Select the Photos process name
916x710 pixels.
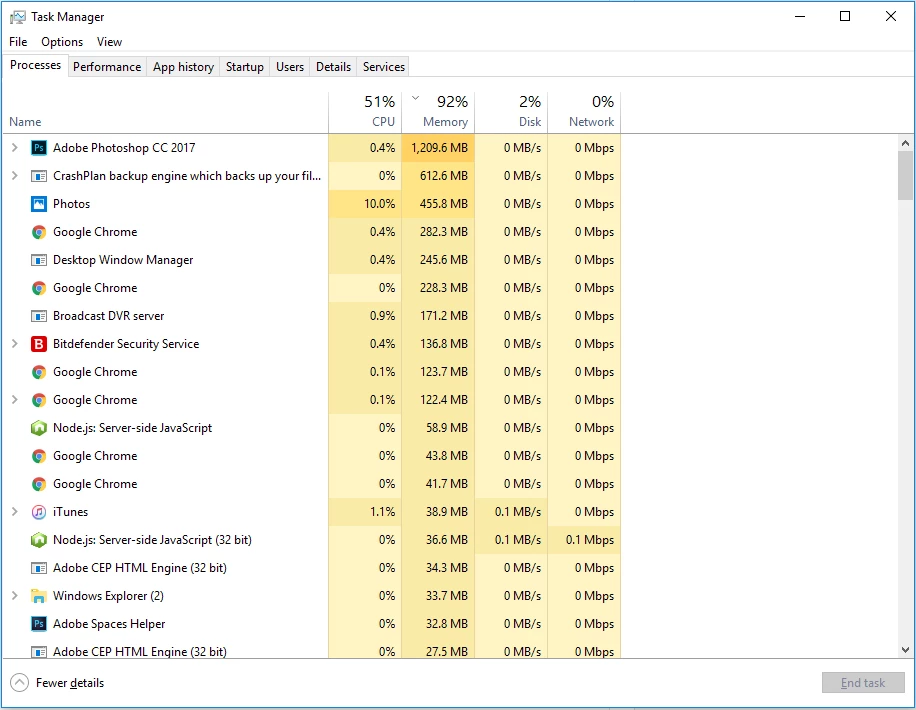pos(71,204)
